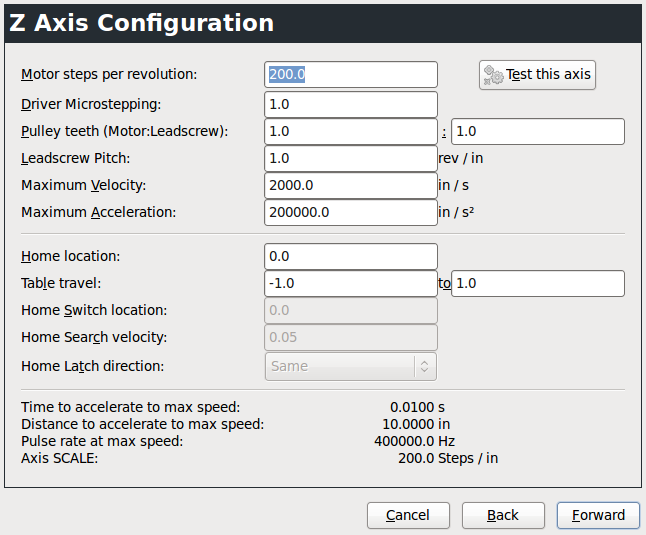
Task: Edit the Maximum Acceleration value
Action: pos(351,213)
